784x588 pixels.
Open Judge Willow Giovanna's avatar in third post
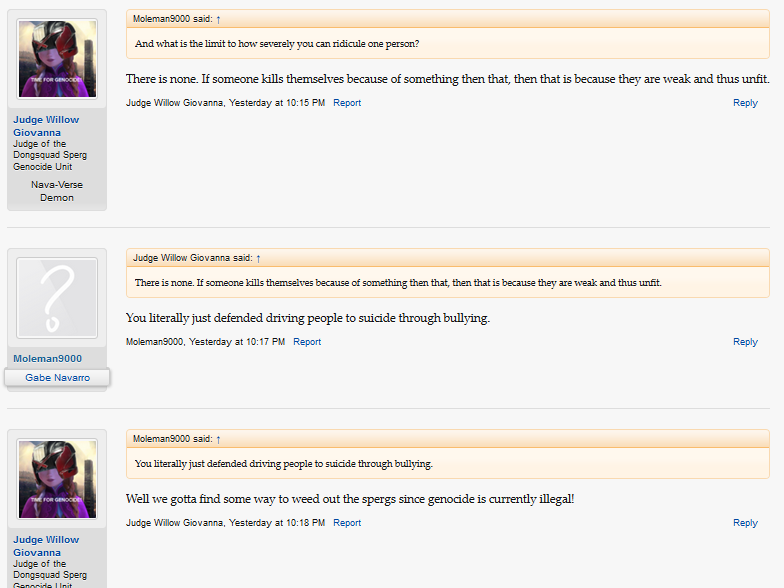point(57,479)
